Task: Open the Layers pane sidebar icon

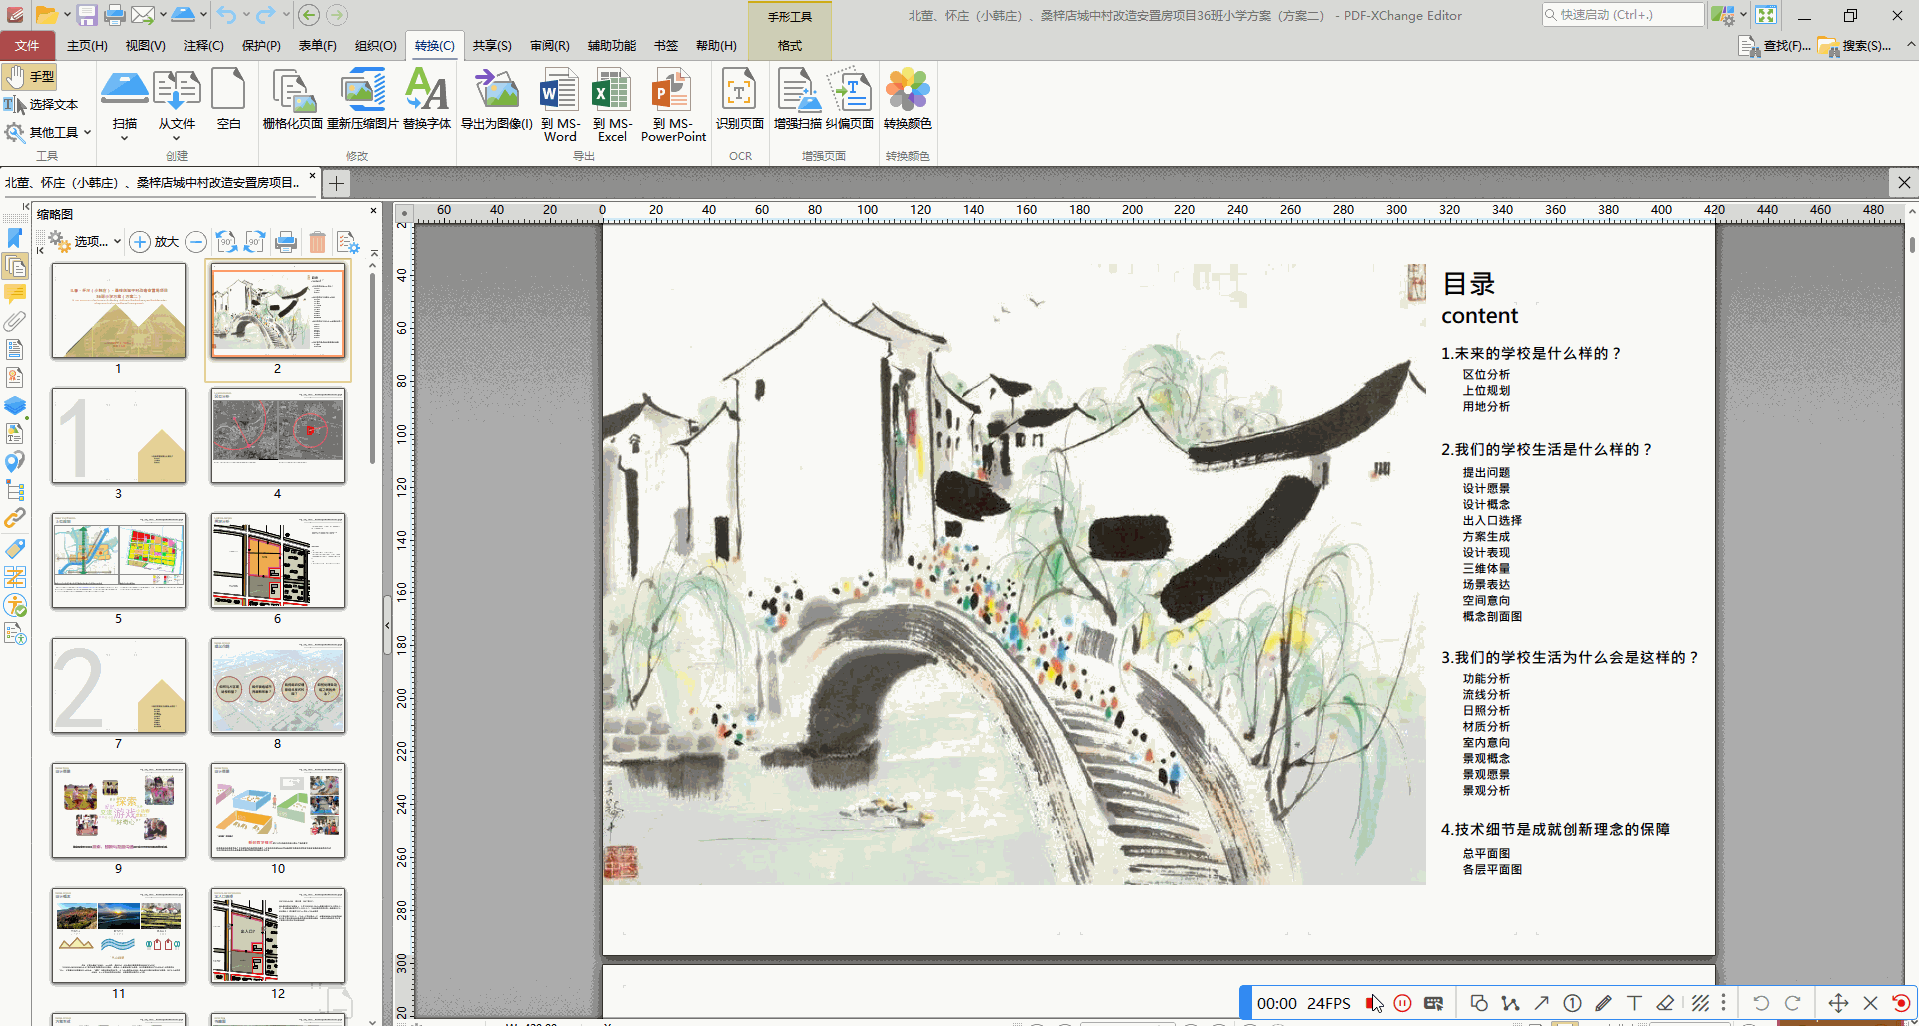Action: coord(14,406)
